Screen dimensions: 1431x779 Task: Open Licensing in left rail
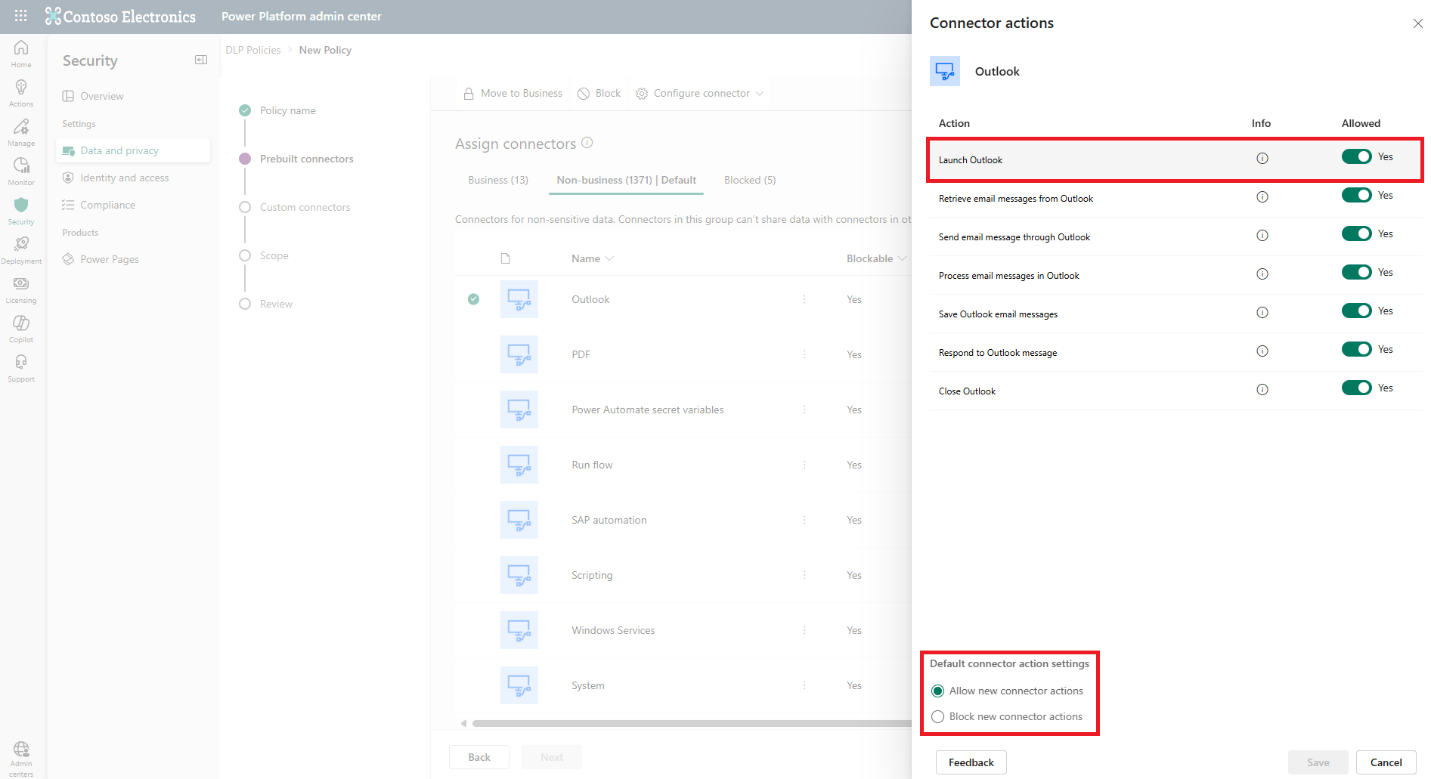pos(21,290)
